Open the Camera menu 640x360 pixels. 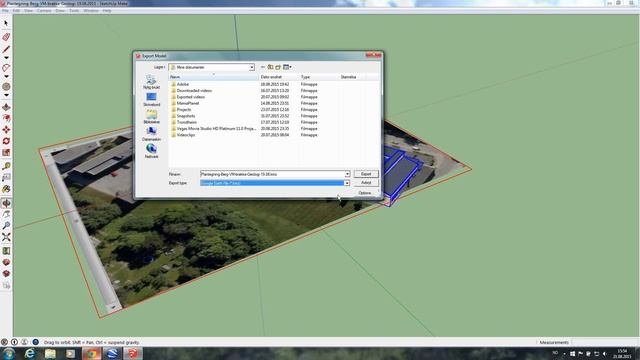point(44,11)
